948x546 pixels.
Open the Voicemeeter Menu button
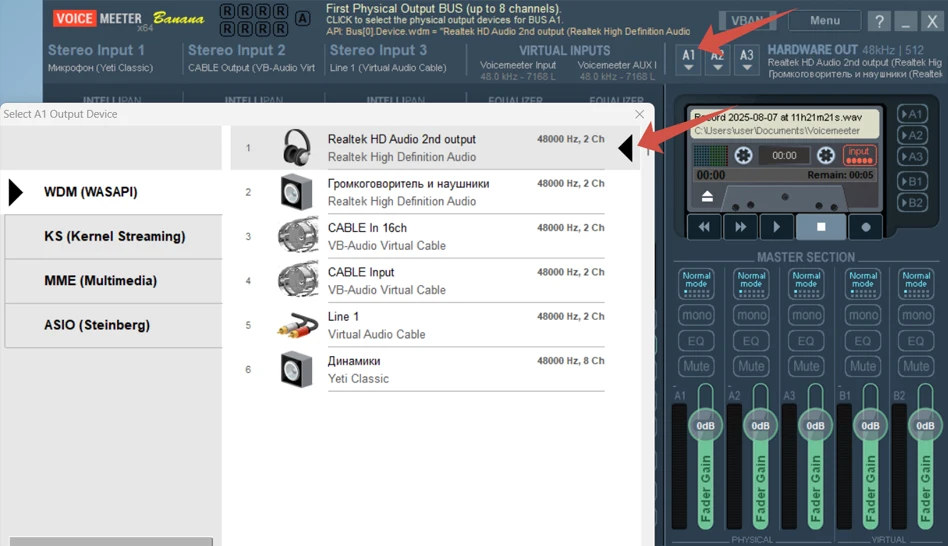(x=825, y=21)
